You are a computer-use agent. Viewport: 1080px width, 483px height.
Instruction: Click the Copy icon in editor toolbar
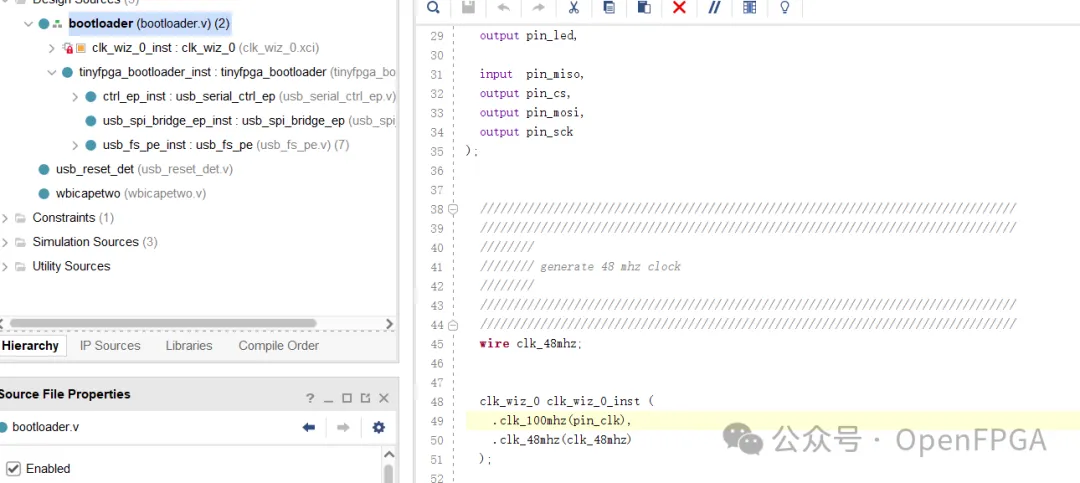[609, 8]
